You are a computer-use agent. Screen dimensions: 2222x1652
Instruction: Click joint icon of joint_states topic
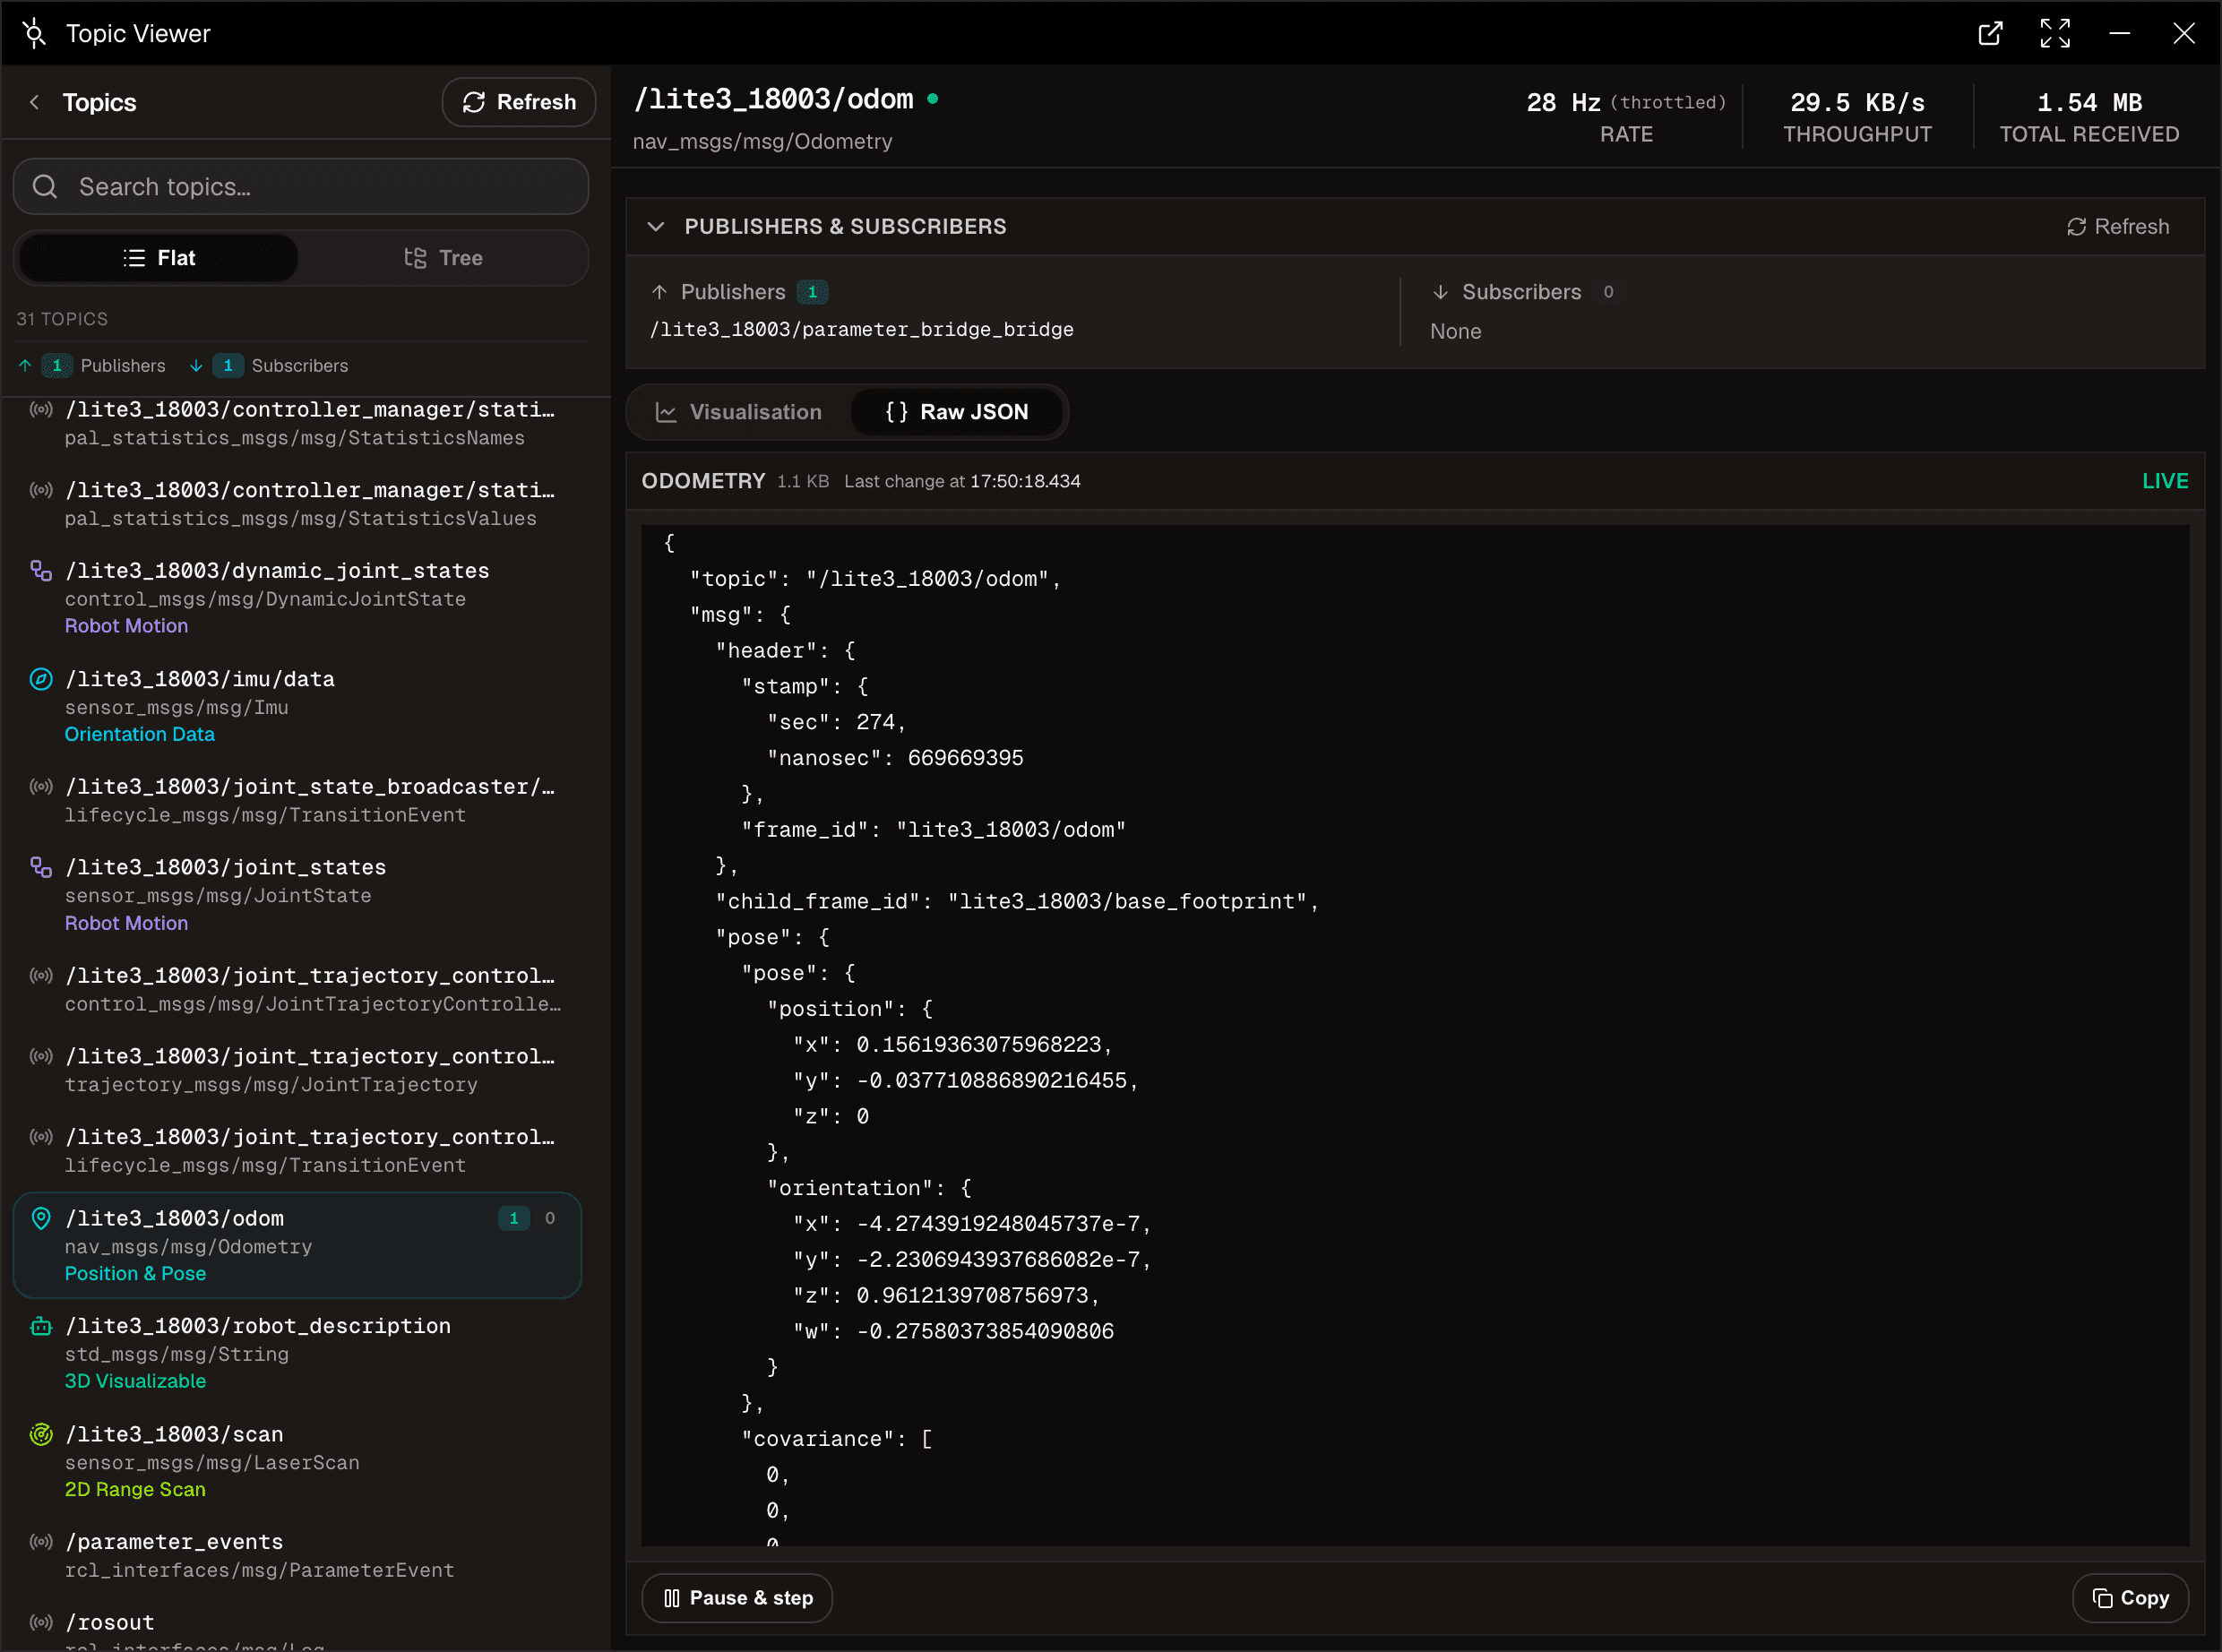pyautogui.click(x=41, y=868)
